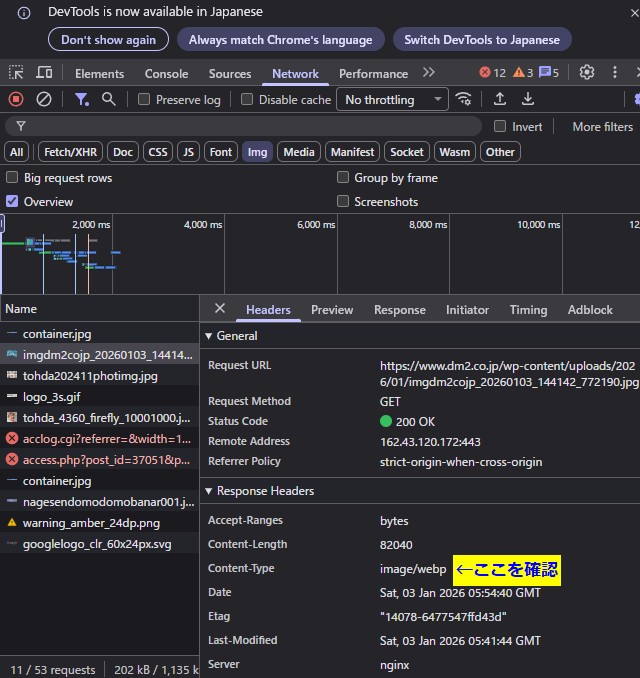The image size is (640, 678).
Task: Click Switch DevTools to Japanese button
Action: 481,40
